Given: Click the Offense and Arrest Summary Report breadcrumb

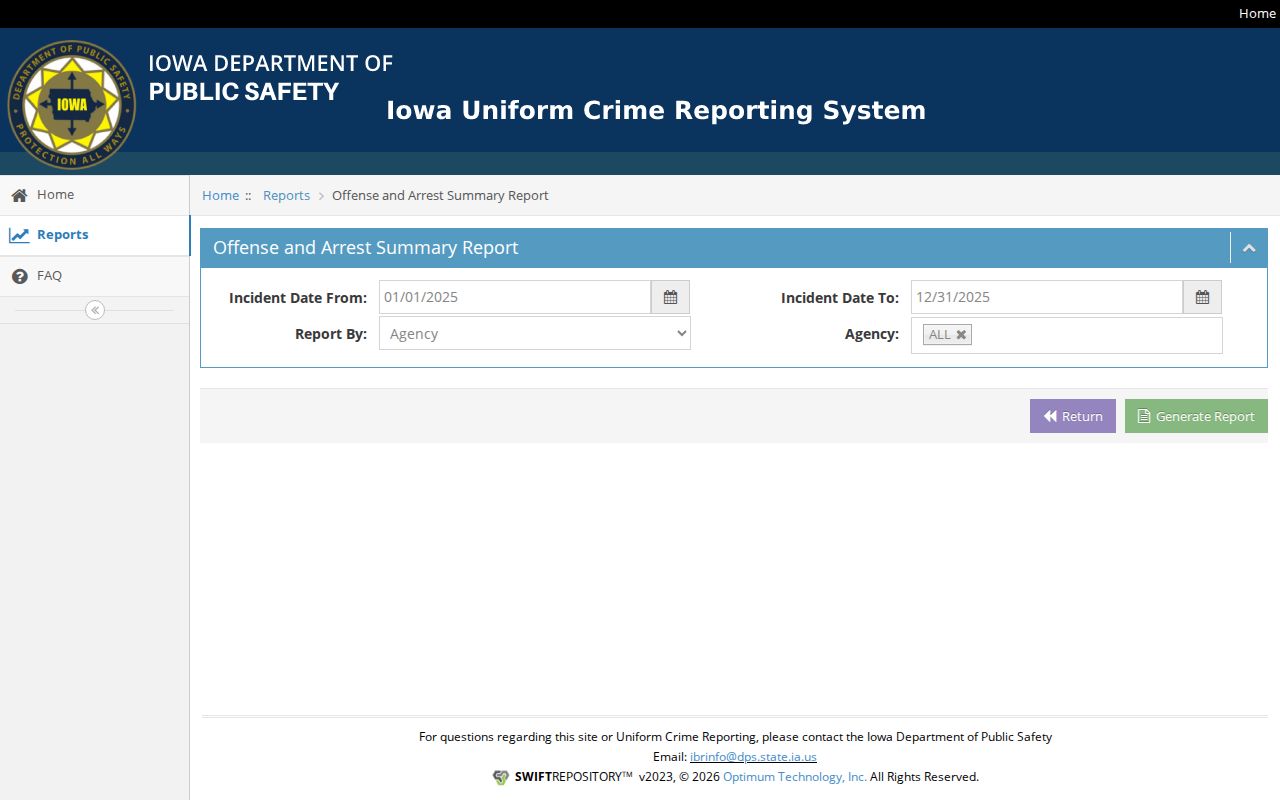Looking at the screenshot, I should click(x=440, y=195).
